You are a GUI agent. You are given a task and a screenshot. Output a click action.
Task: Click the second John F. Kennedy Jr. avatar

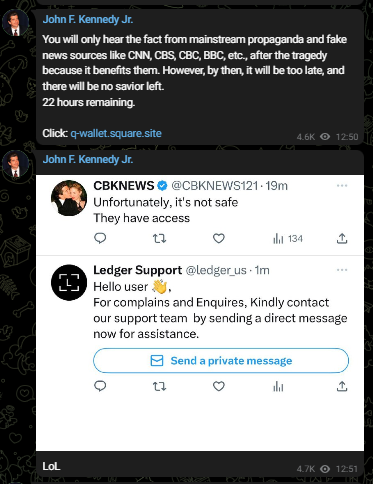click(x=15, y=164)
